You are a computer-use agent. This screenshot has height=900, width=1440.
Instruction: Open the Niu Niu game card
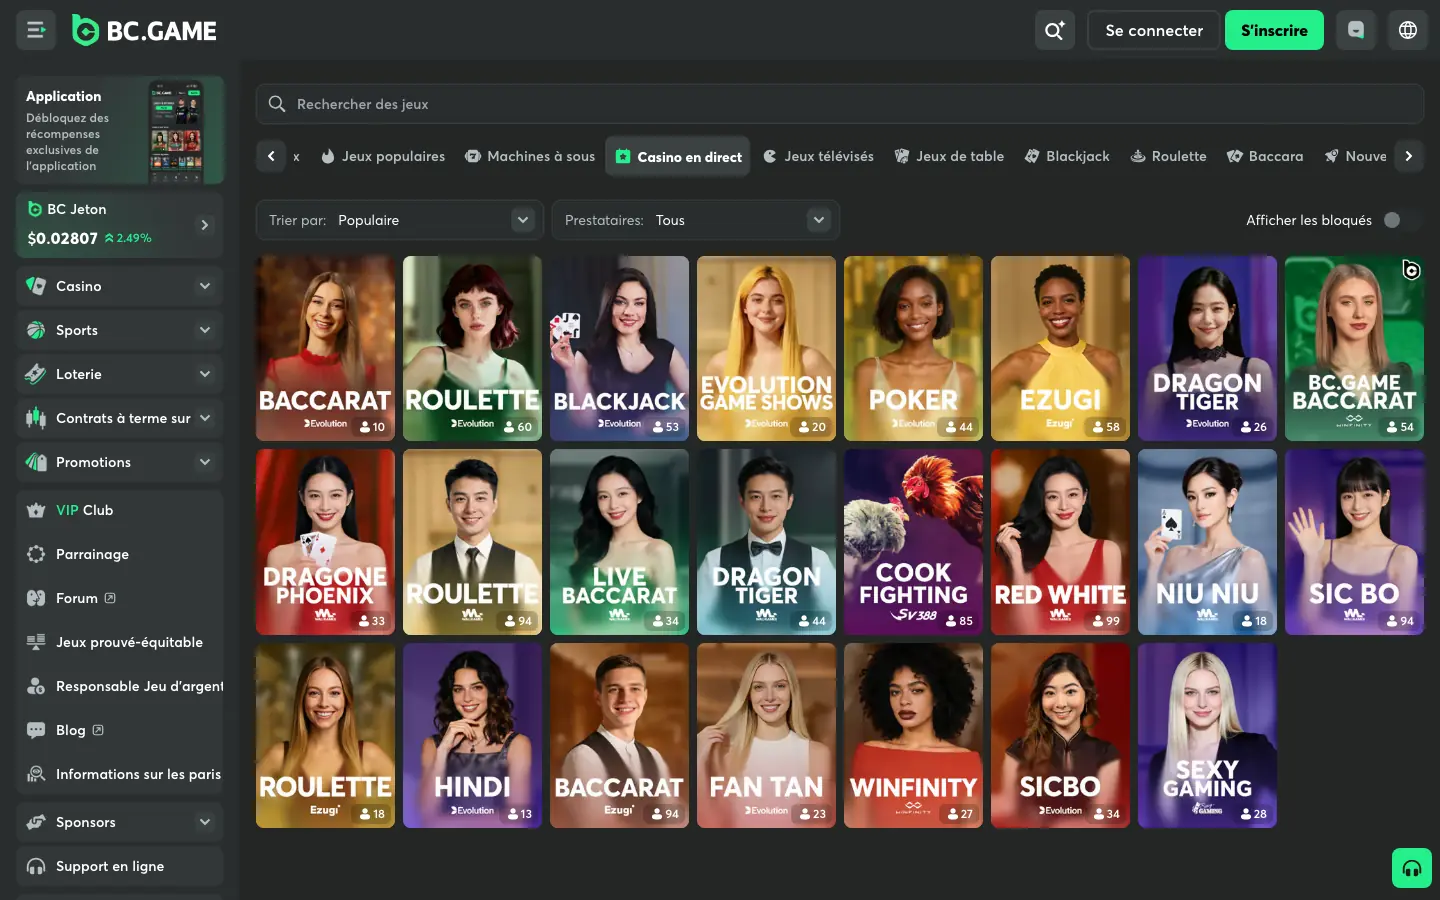(x=1207, y=542)
